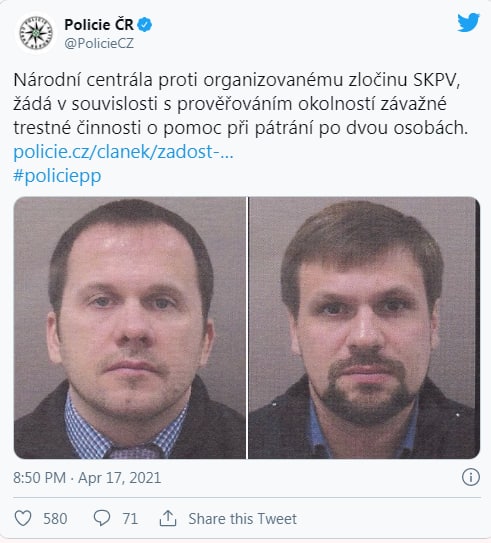Click the 71 replies count
The width and height of the screenshot is (491, 543).
pyautogui.click(x=130, y=519)
